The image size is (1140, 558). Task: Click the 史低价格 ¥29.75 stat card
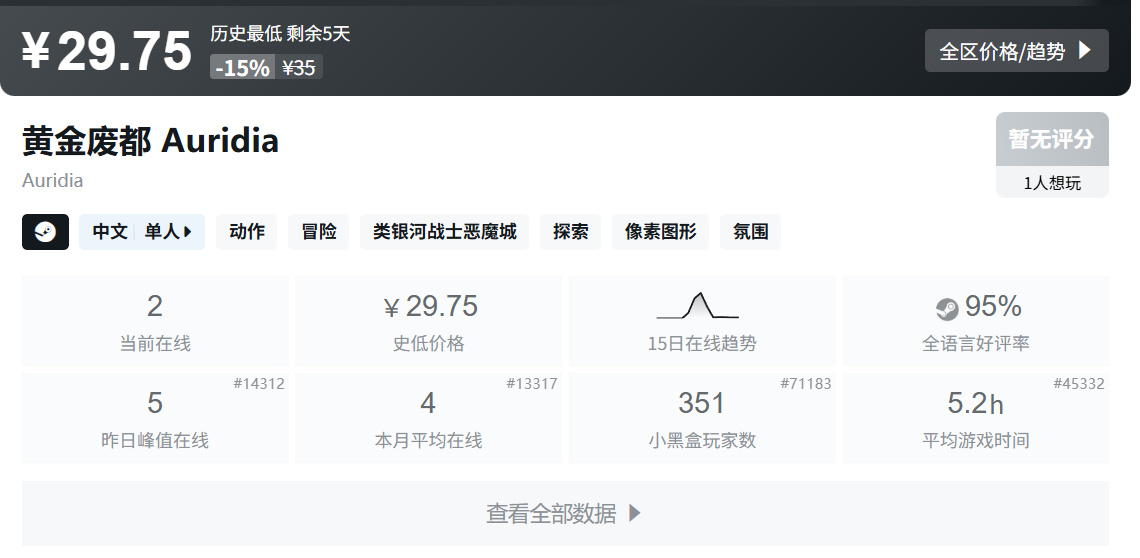428,321
